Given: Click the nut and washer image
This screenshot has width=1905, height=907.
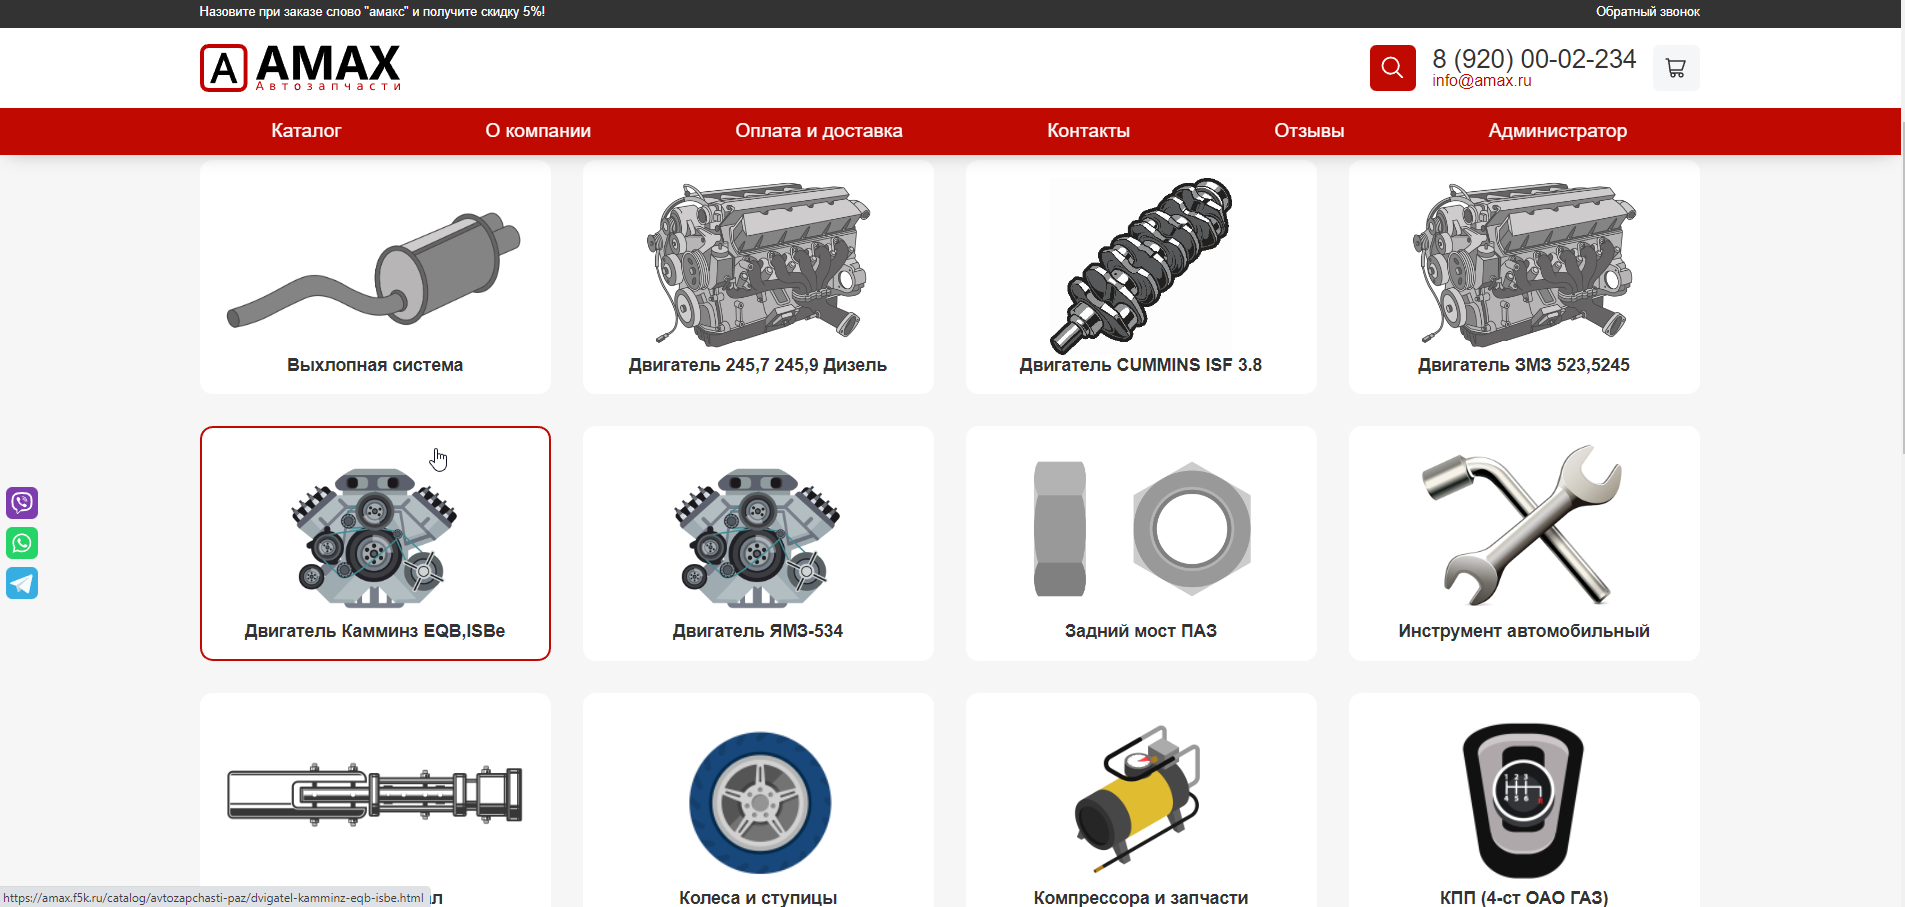Looking at the screenshot, I should [1141, 529].
